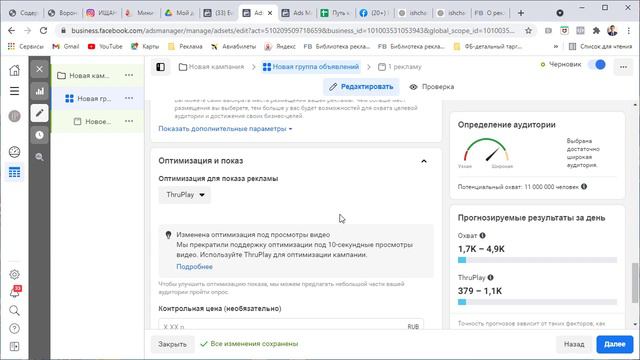Click the Закрыть button
The width and height of the screenshot is (640, 360).
pos(172,344)
